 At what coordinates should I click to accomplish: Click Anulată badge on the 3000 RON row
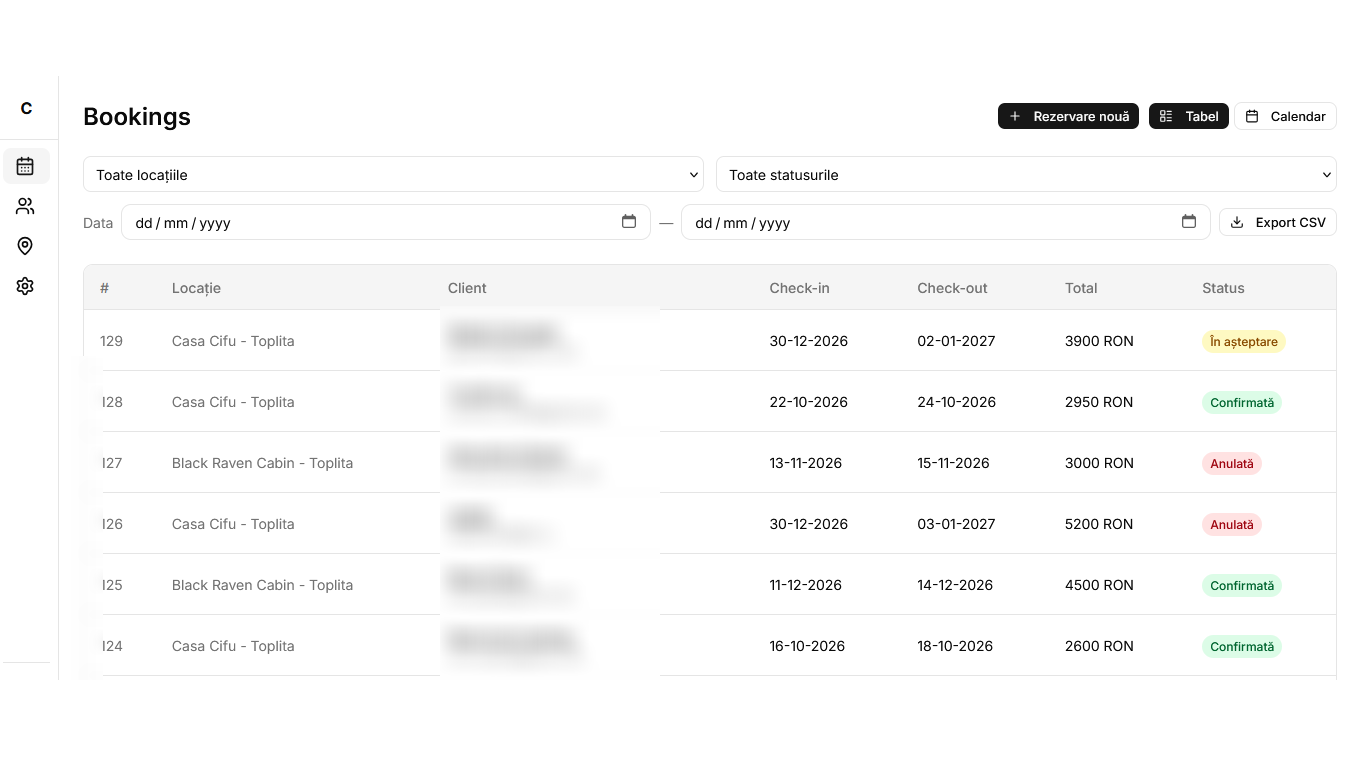tap(1232, 463)
